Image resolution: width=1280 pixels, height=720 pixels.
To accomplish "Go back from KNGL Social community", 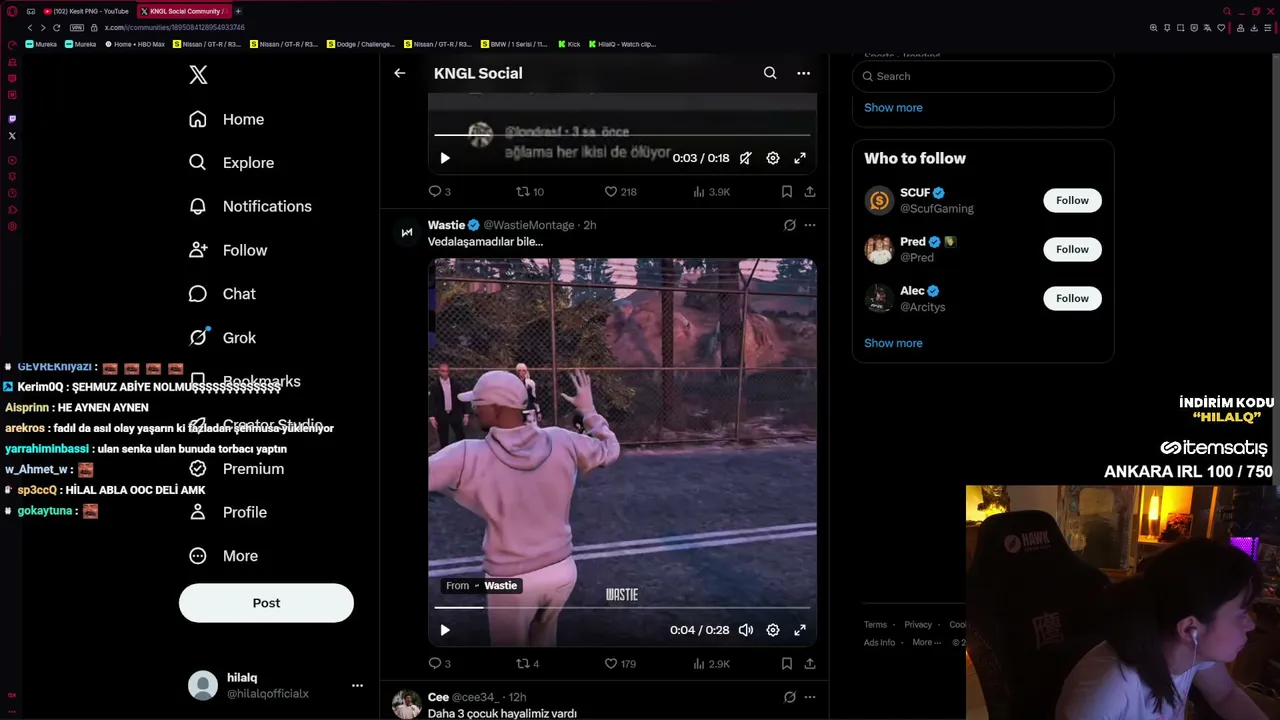I will pos(400,73).
